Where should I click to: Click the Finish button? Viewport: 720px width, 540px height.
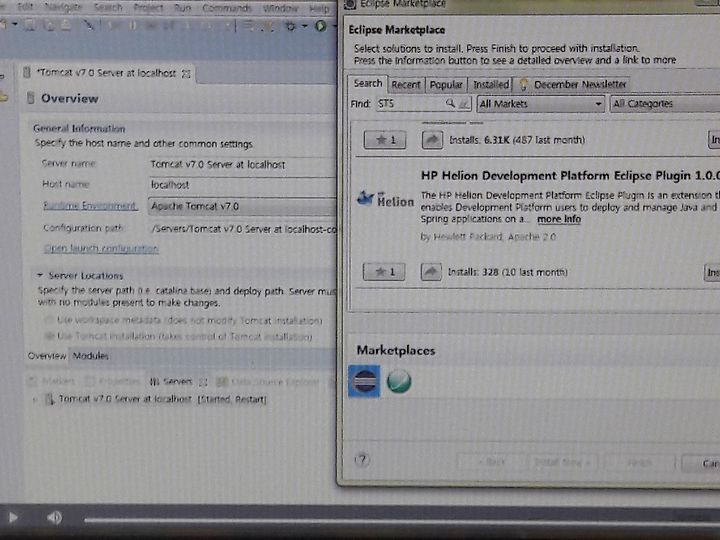coord(639,462)
